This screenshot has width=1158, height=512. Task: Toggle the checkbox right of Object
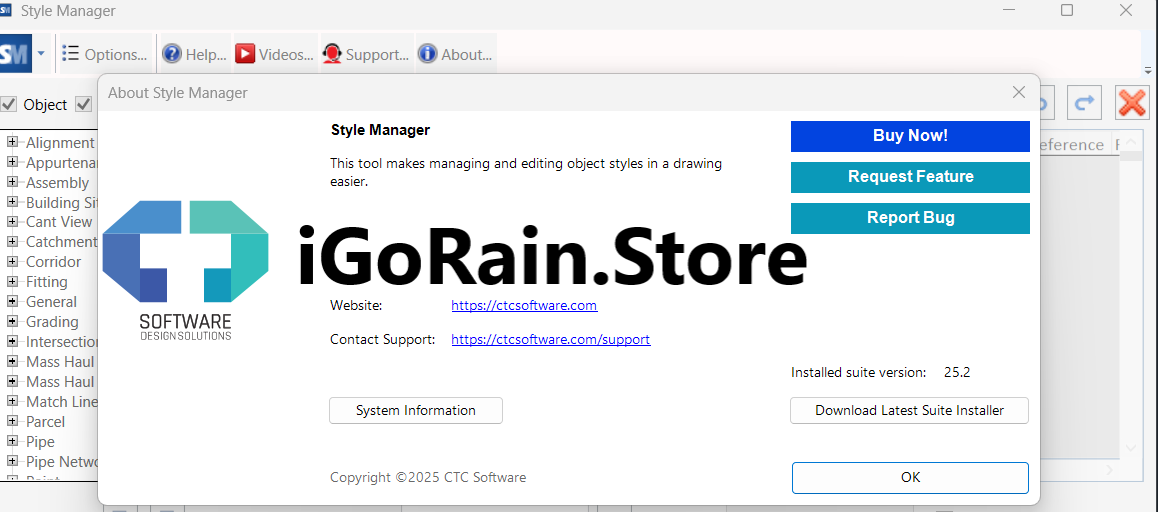[84, 104]
